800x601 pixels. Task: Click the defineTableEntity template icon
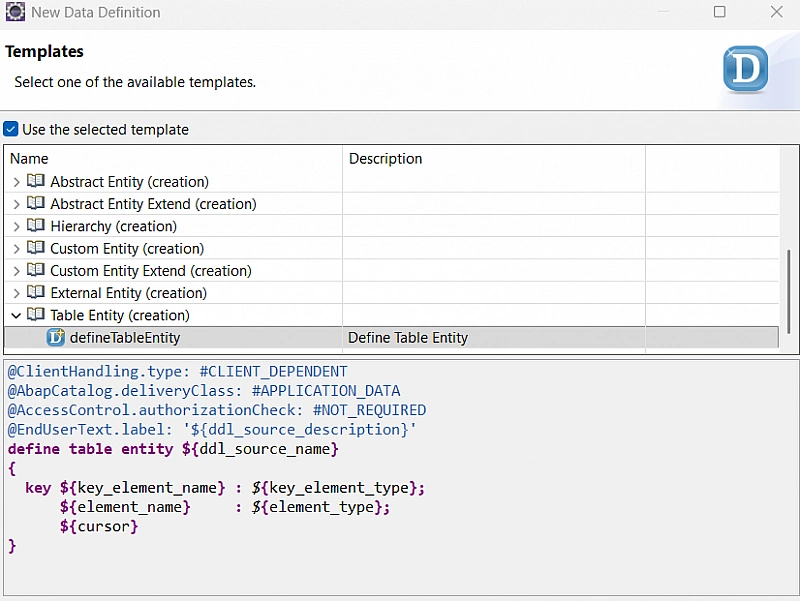click(56, 338)
